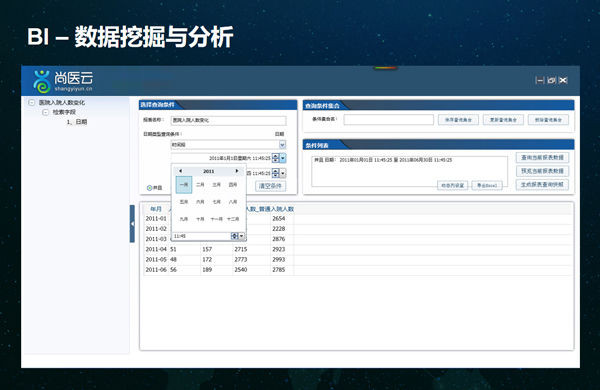Image resolution: width=600 pixels, height=390 pixels.
Task: Go to previous year in calendar
Action: pyautogui.click(x=180, y=171)
